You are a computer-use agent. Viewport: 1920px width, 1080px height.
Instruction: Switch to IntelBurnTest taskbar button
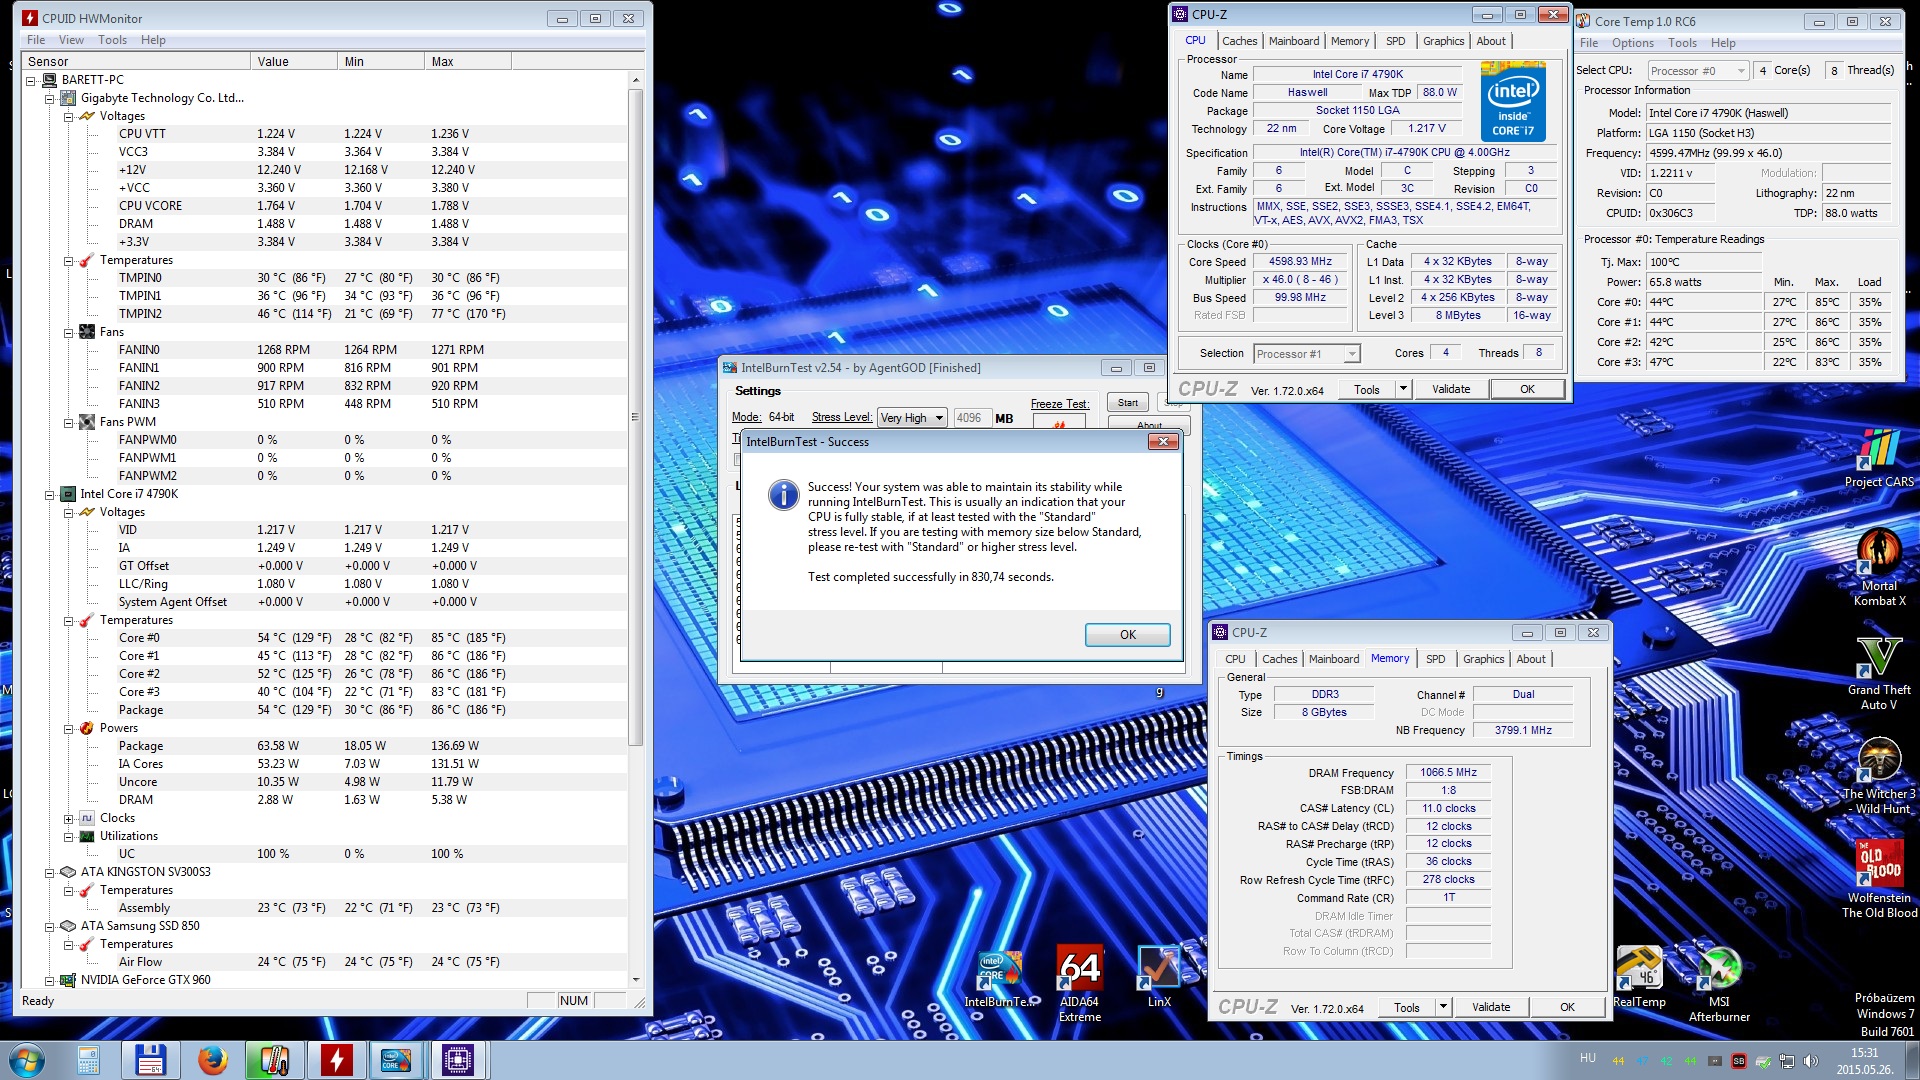(396, 1060)
